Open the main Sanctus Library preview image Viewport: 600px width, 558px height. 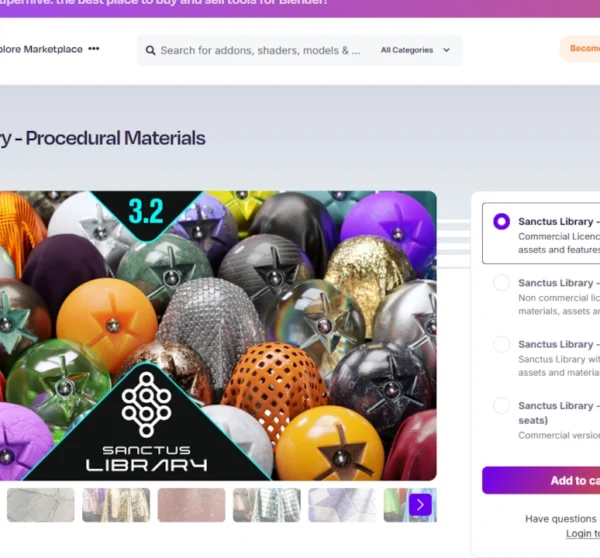point(218,336)
